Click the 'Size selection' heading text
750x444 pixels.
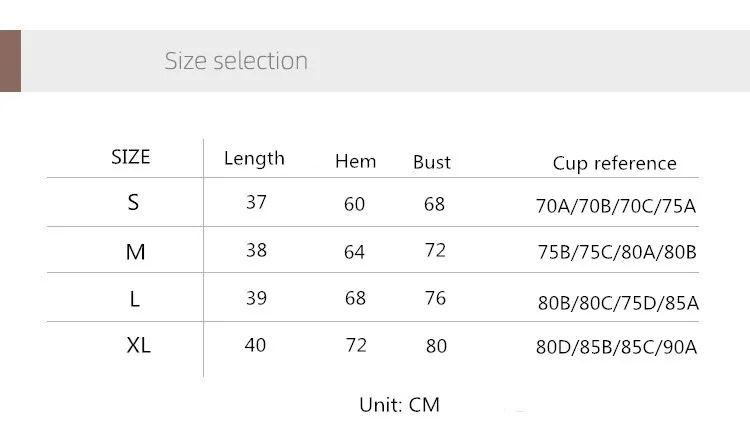click(x=236, y=61)
